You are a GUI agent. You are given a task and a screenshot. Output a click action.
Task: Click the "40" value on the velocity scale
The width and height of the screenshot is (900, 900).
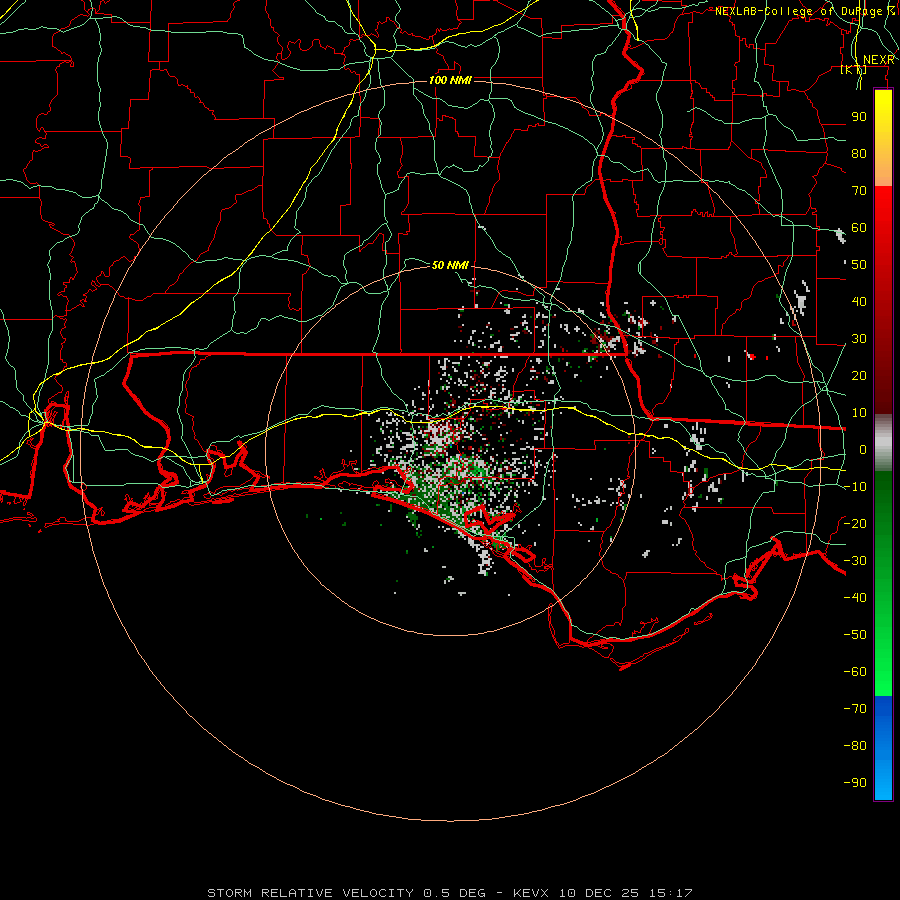(859, 302)
